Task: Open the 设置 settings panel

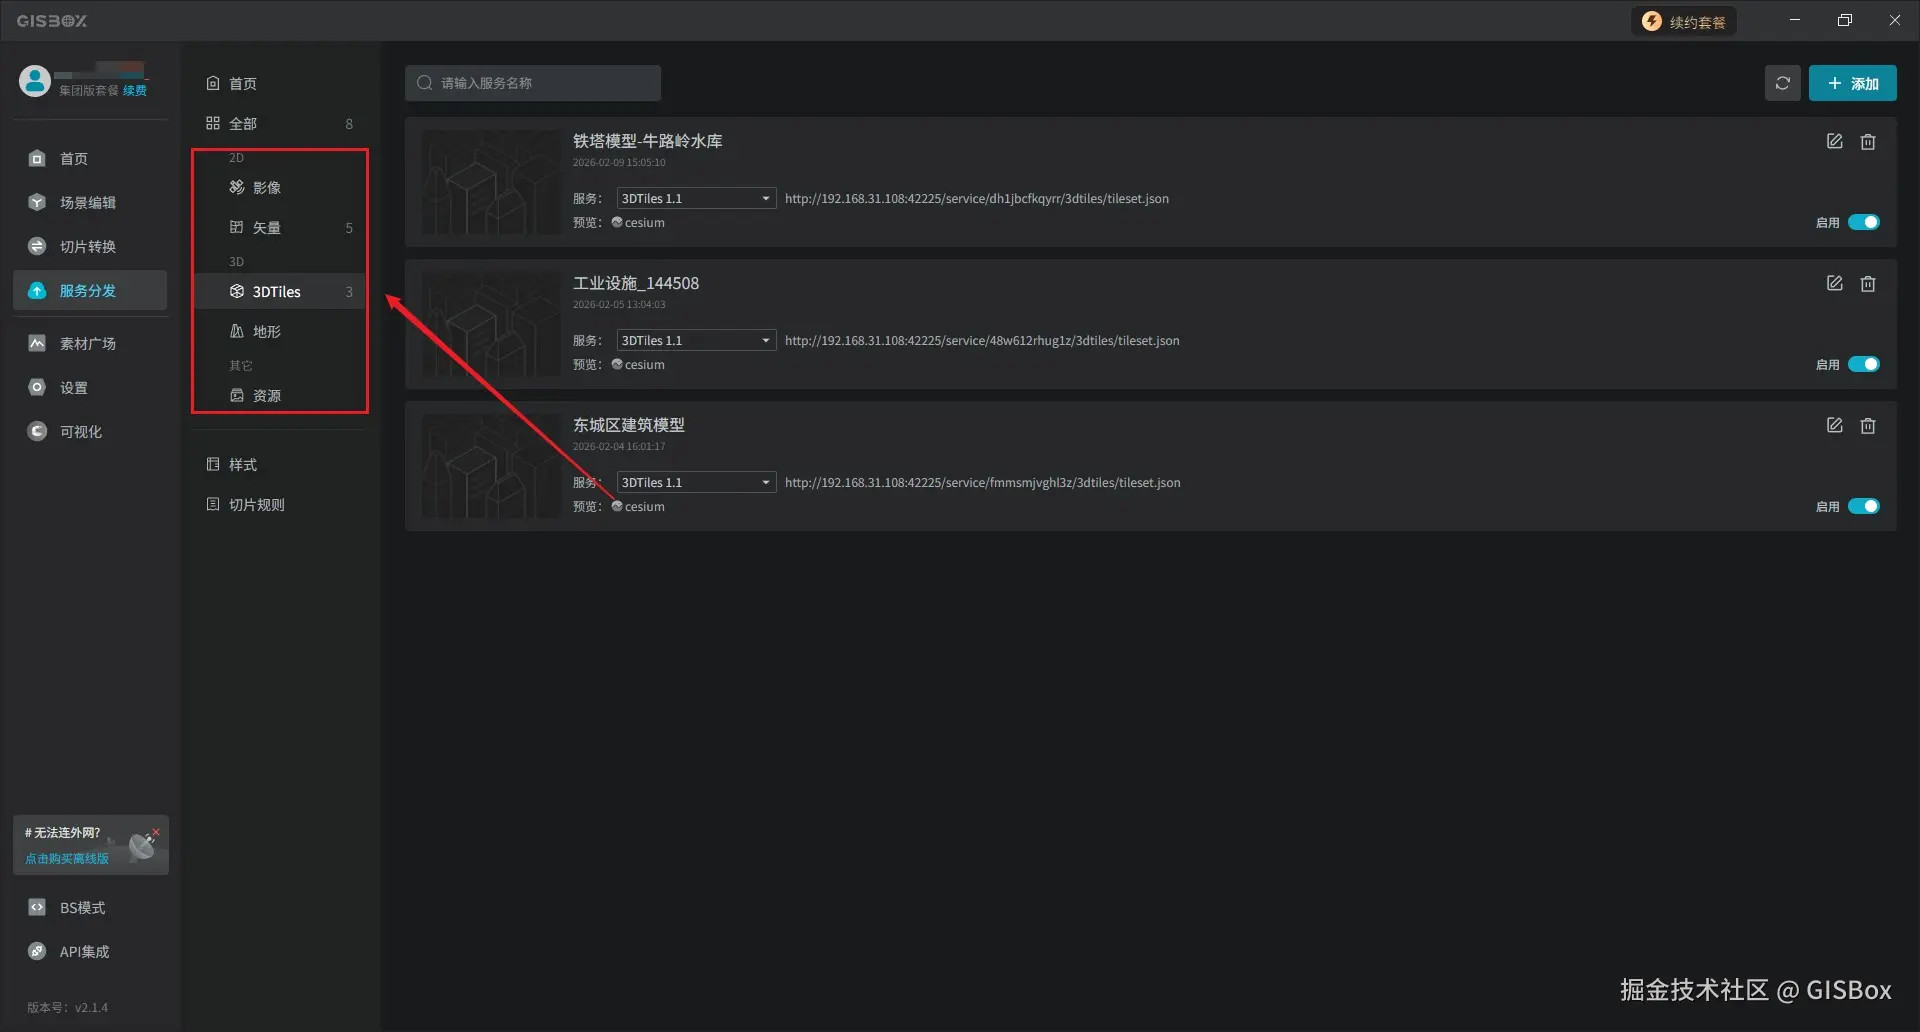Action: [74, 387]
